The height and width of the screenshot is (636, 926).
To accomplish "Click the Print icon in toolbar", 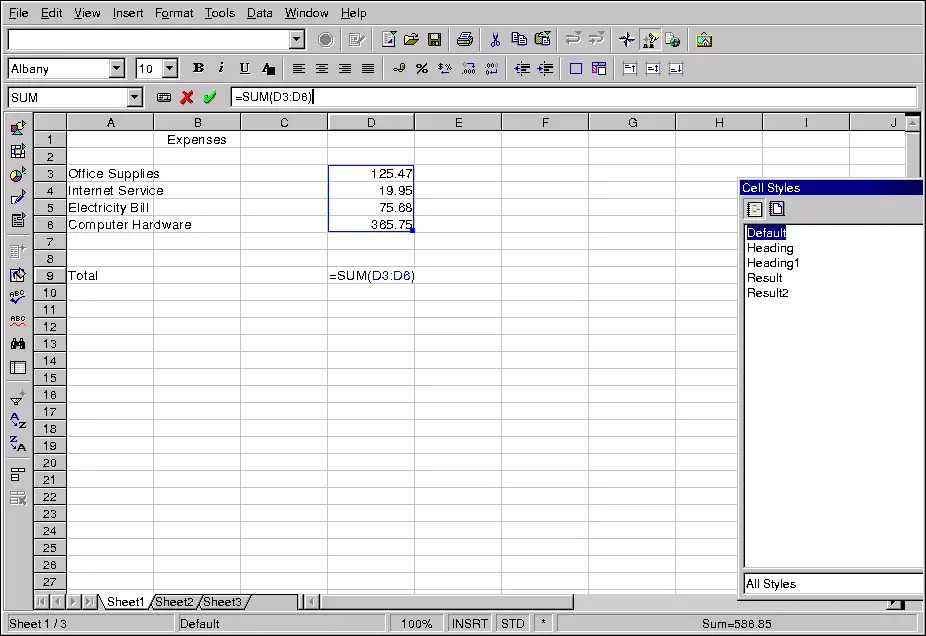I will click(464, 40).
